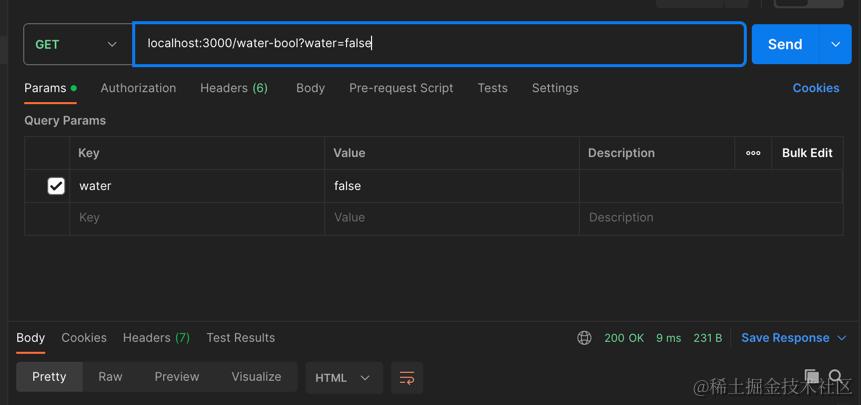861x405 pixels.
Task: Switch to the Raw response view
Action: [x=110, y=377]
